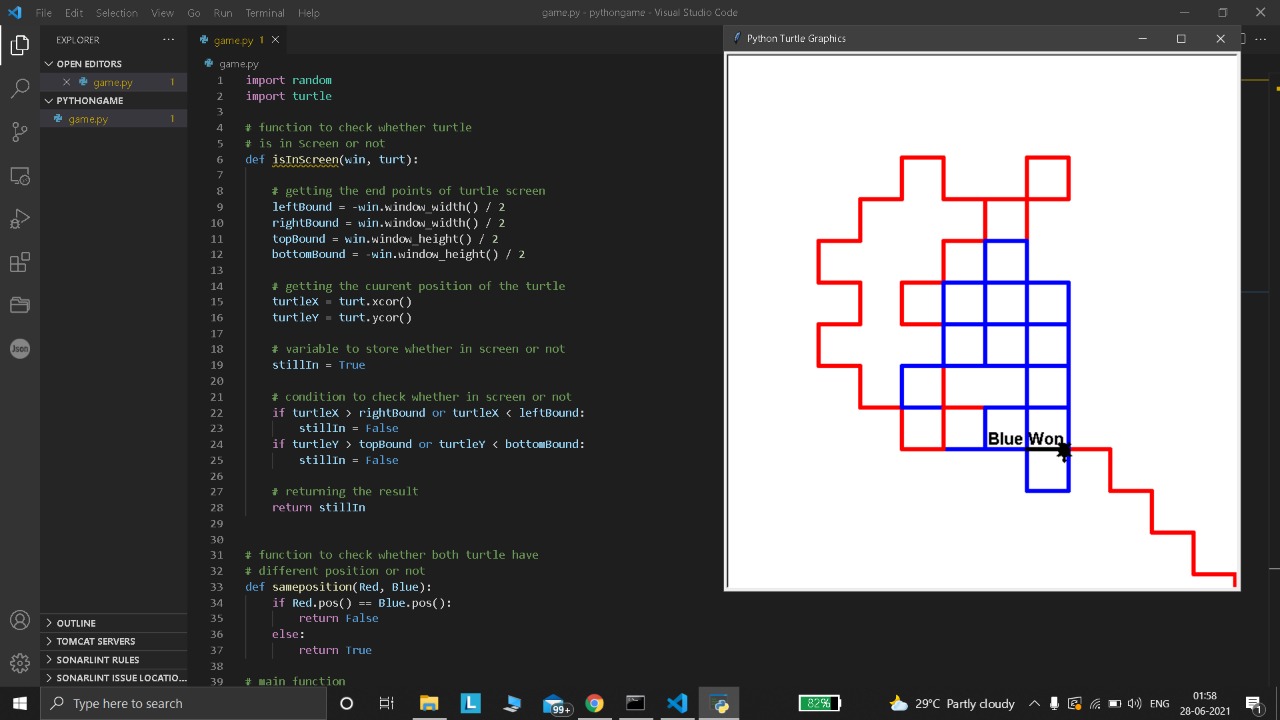Click the Explorer more actions ellipsis
Screen dimensions: 1280x720
(x=168, y=40)
